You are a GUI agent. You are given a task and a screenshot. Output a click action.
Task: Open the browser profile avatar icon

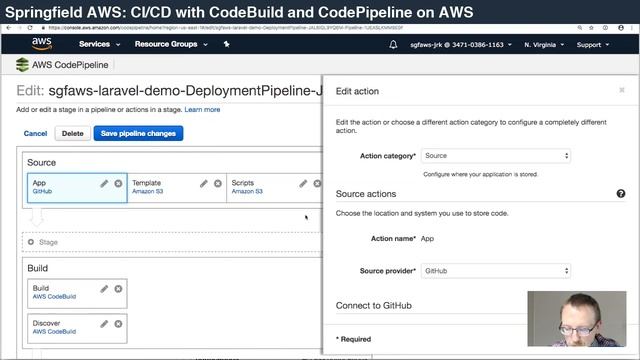tap(621, 28)
